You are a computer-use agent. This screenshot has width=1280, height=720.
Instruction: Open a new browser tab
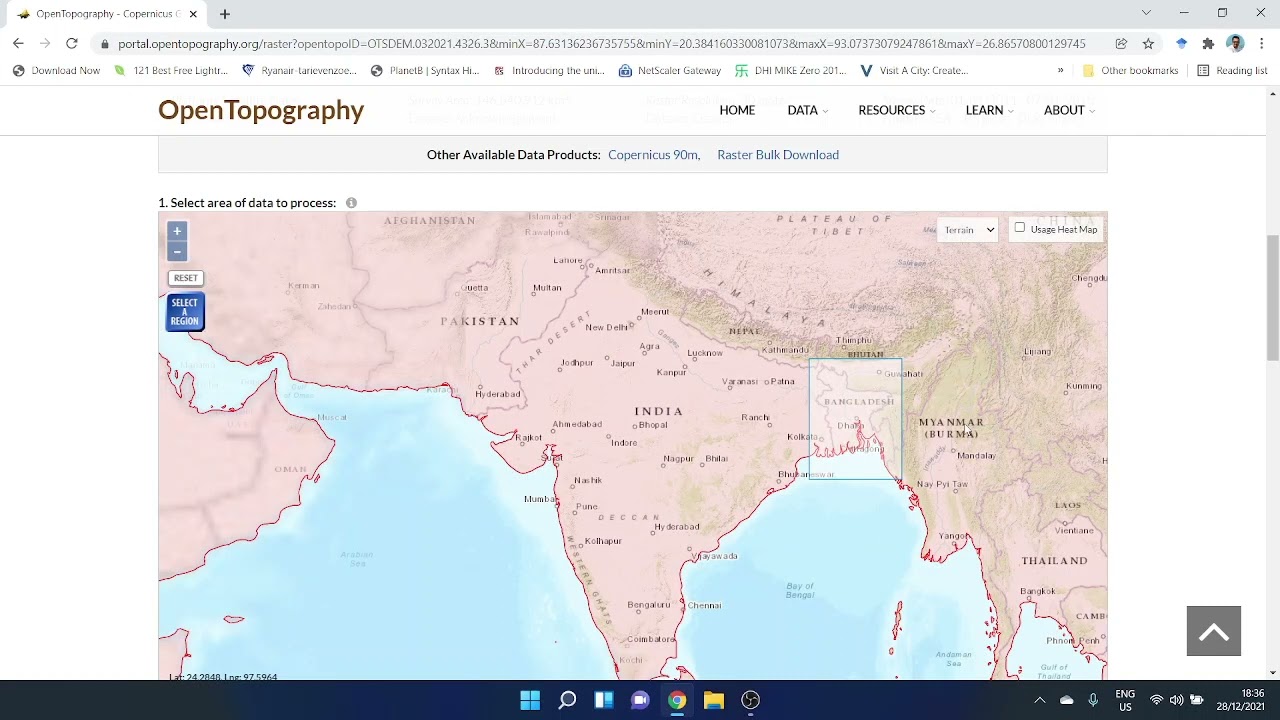(x=225, y=14)
